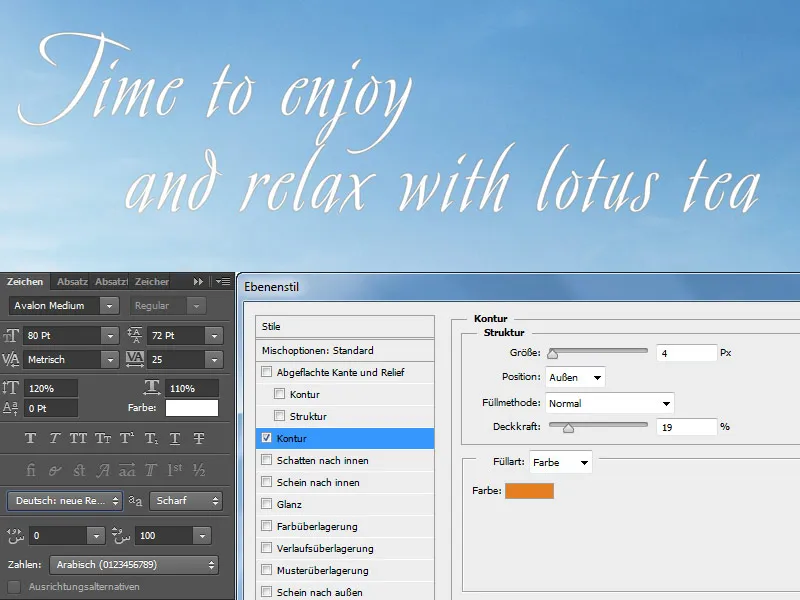Viewport: 800px width, 600px height.
Task: Collapse panel with double-arrow icon
Action: click(198, 282)
